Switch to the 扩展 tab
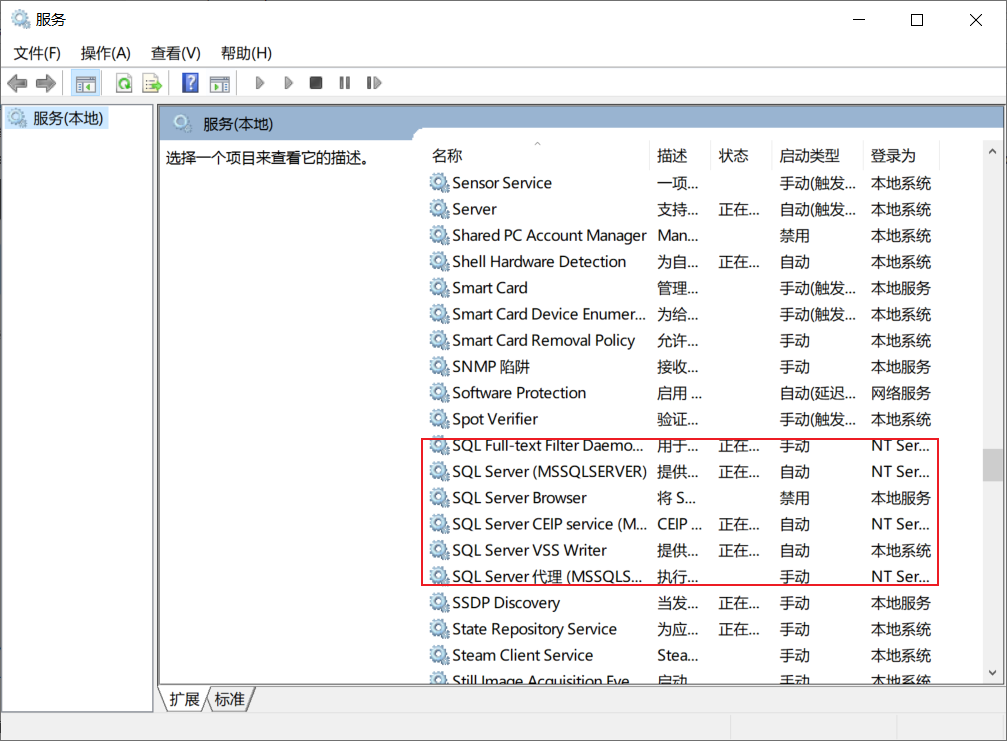1007x741 pixels. (184, 699)
